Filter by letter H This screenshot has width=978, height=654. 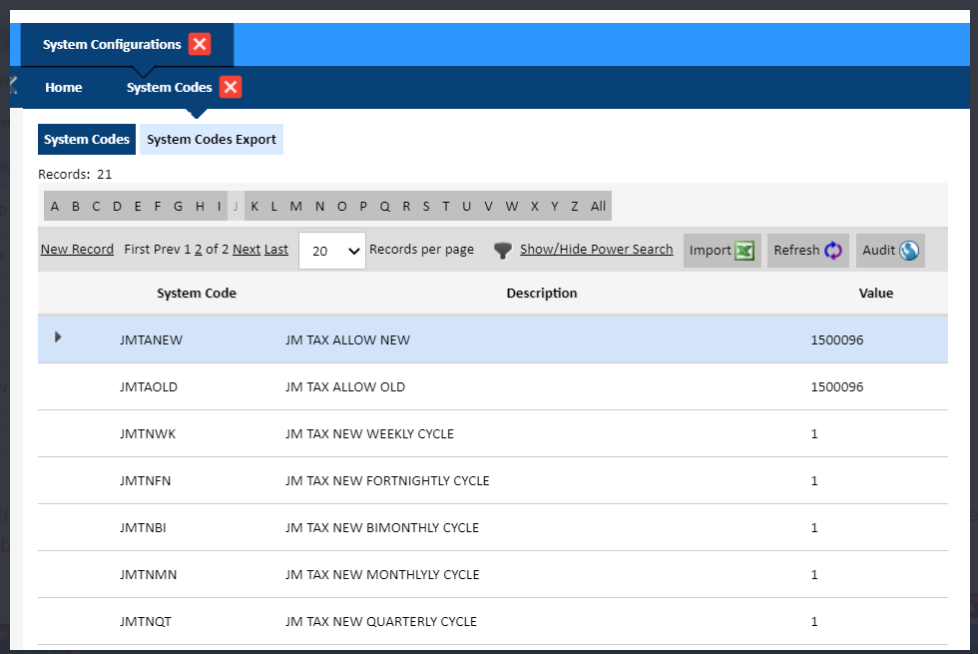coord(200,206)
